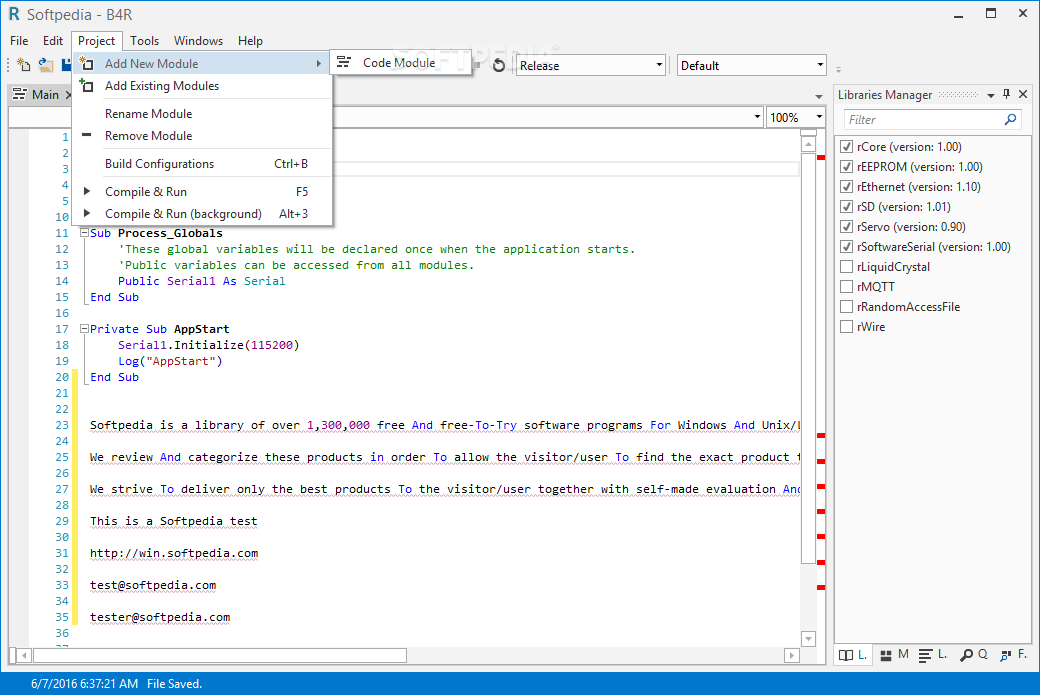The image size is (1040, 695).
Task: Click the horizontal scrollbar left arrow
Action: pyautogui.click(x=24, y=655)
